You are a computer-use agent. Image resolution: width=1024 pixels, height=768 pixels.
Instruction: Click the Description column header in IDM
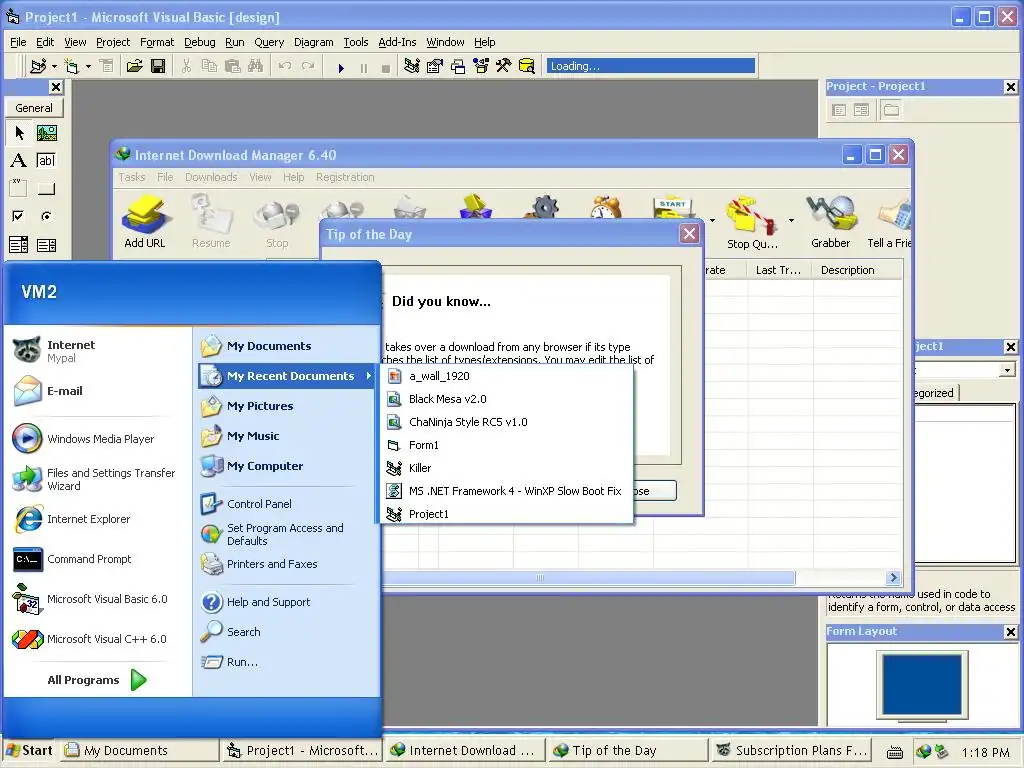pos(857,270)
